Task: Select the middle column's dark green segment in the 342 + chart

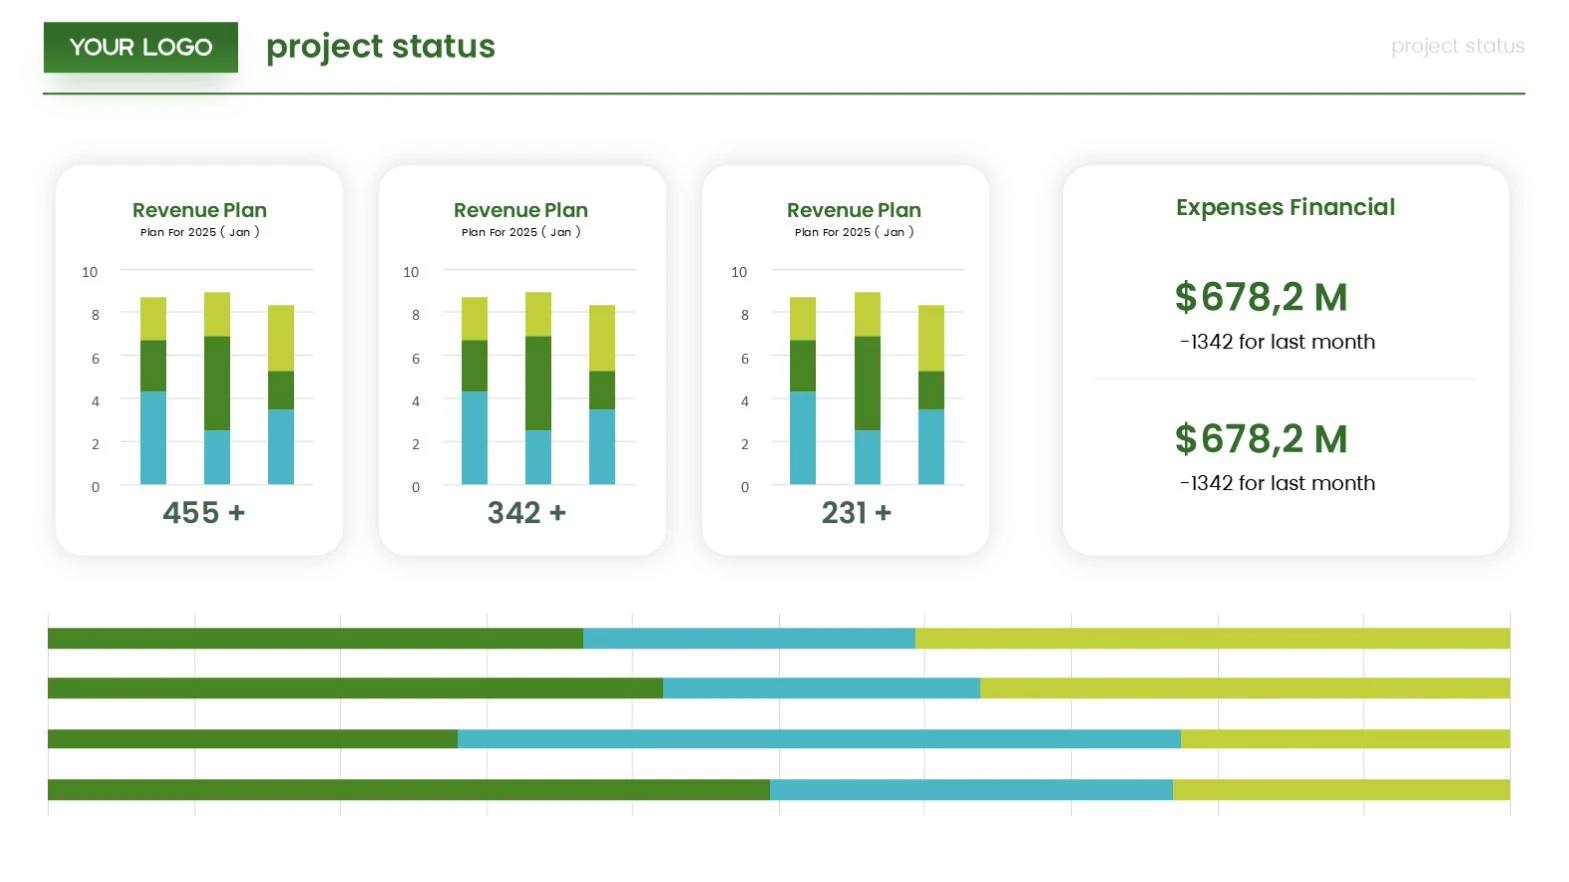Action: tap(538, 383)
